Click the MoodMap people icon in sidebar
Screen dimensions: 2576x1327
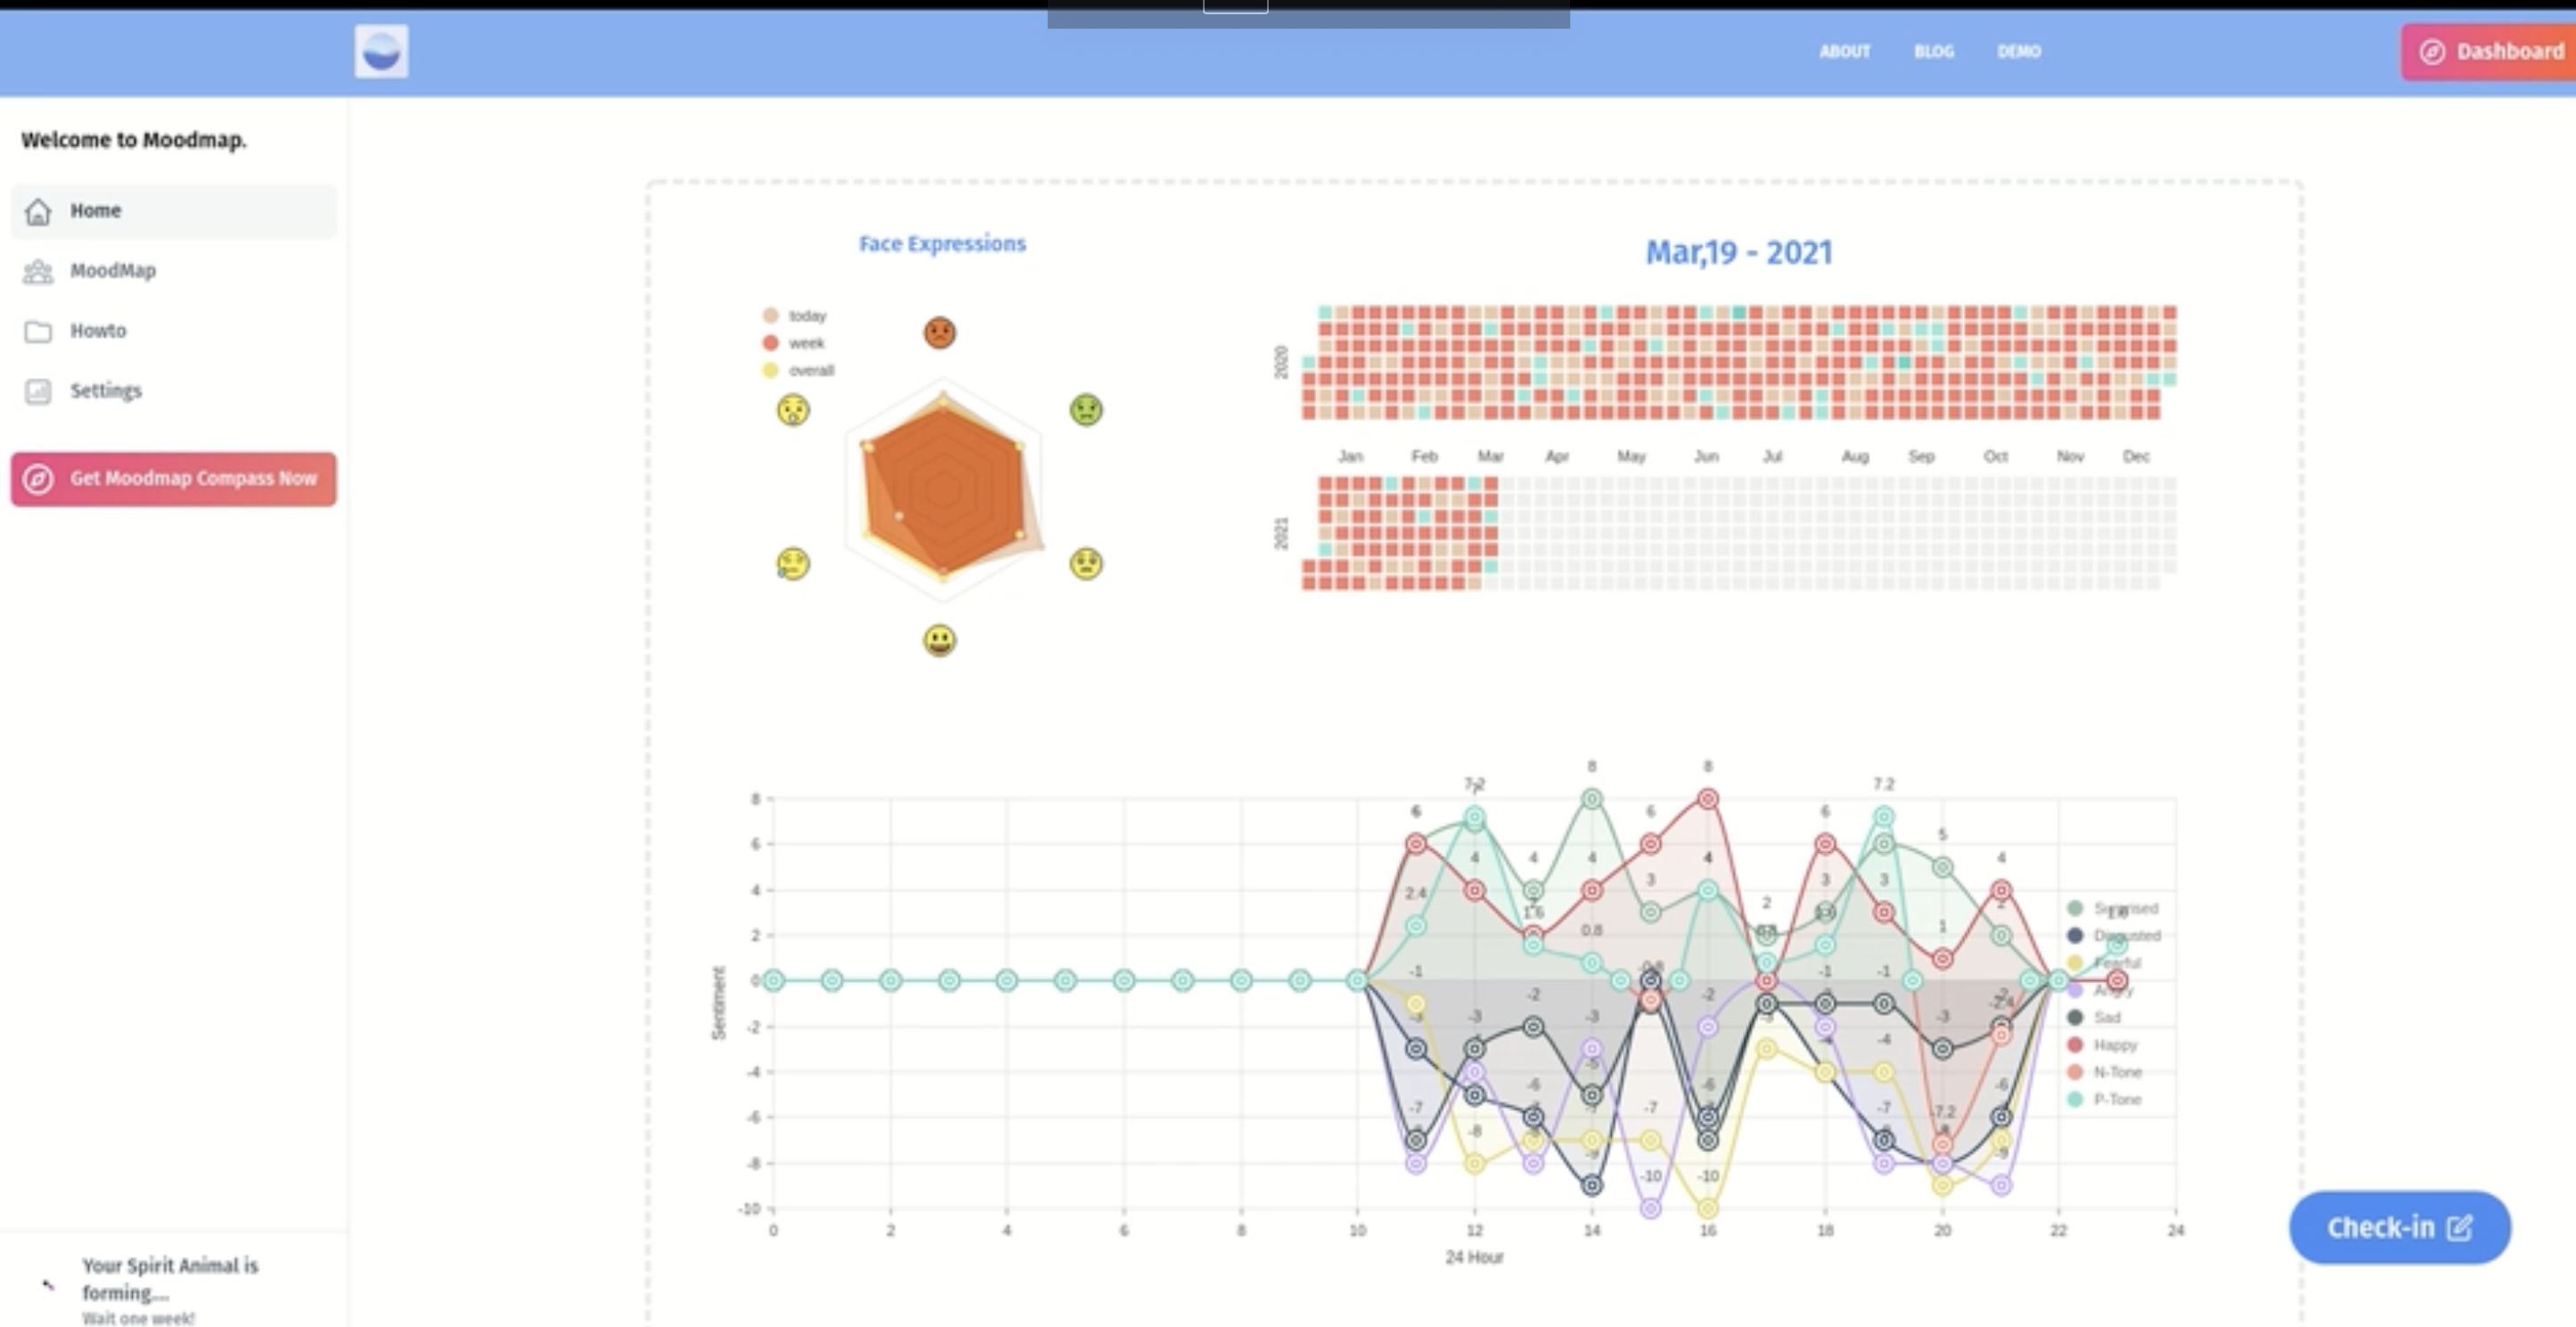[x=38, y=271]
